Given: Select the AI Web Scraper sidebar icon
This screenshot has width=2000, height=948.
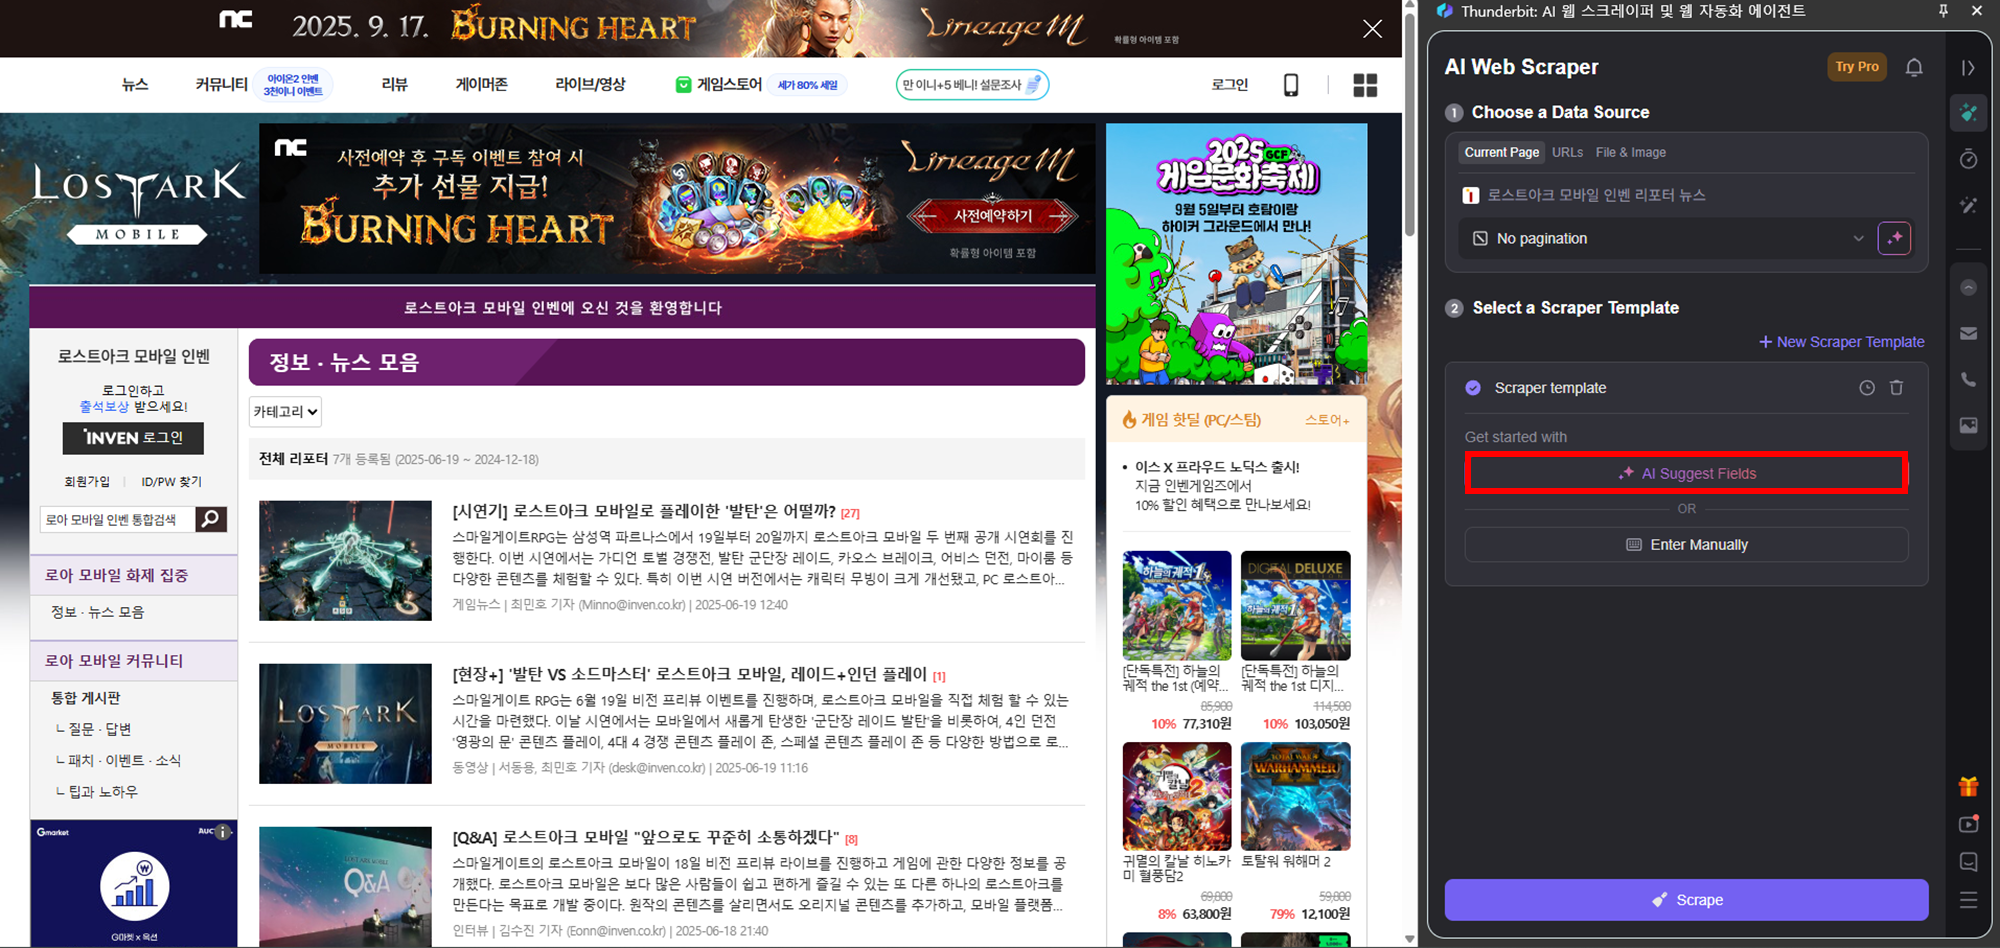Looking at the screenshot, I should coord(1968,113).
